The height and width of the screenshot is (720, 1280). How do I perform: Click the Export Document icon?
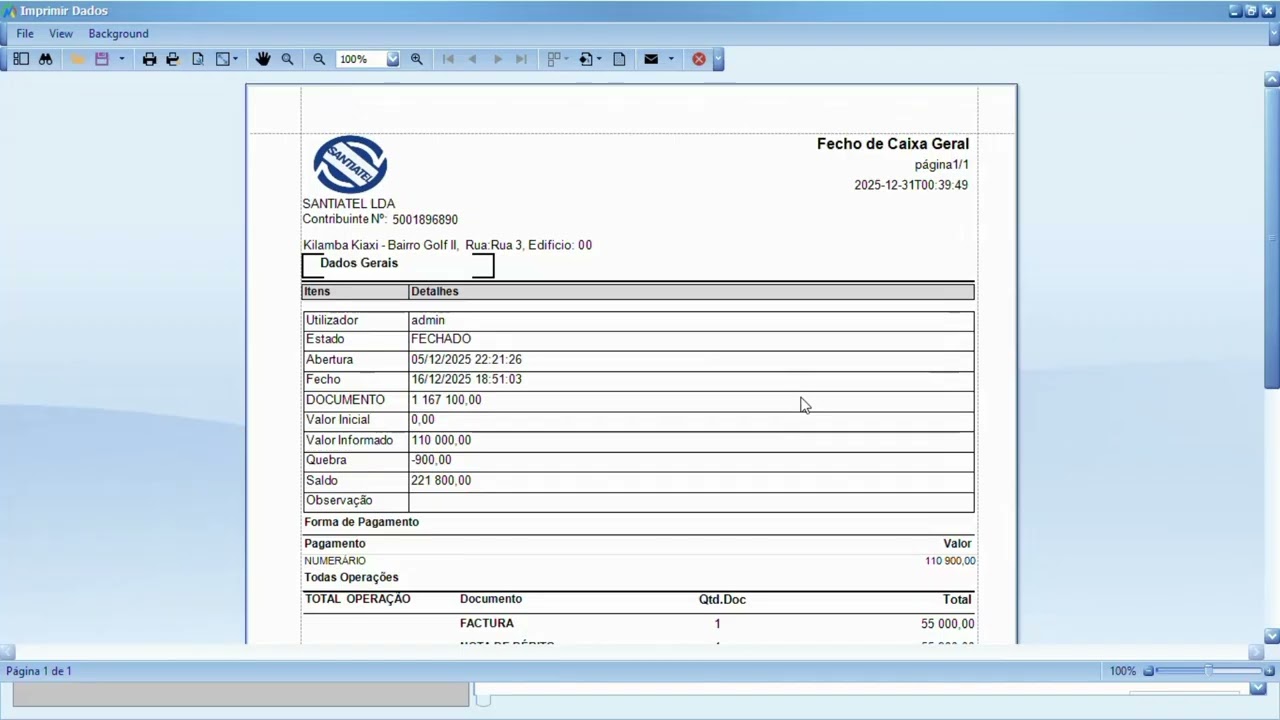[x=585, y=59]
